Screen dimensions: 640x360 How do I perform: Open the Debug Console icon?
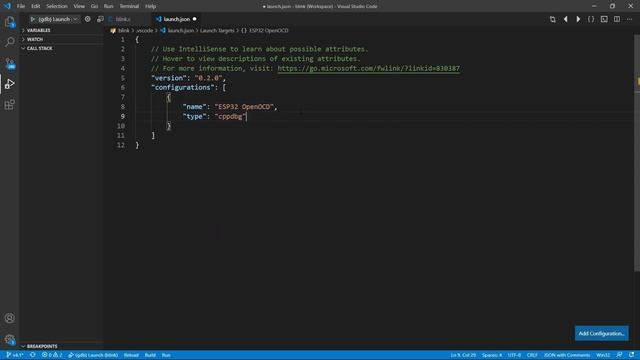[100, 19]
